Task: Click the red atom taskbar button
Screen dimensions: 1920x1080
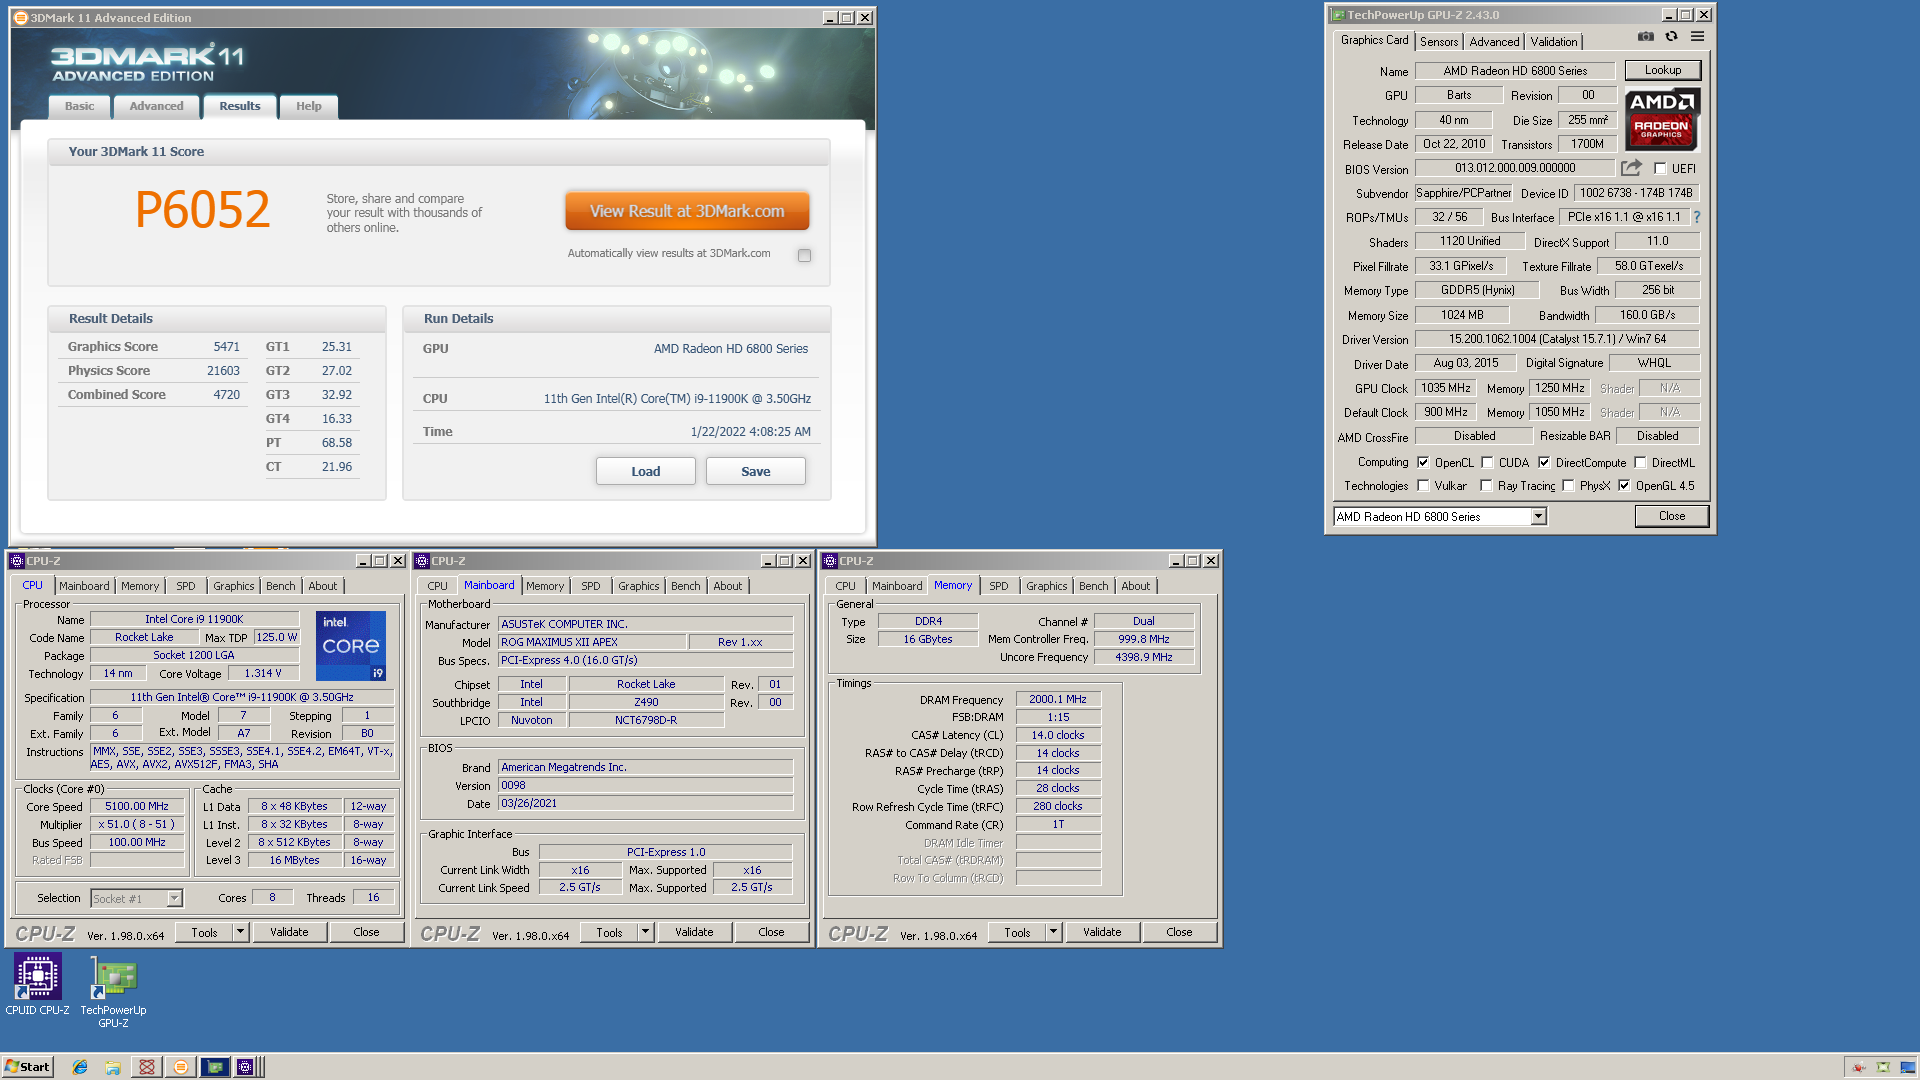Action: 147,1067
